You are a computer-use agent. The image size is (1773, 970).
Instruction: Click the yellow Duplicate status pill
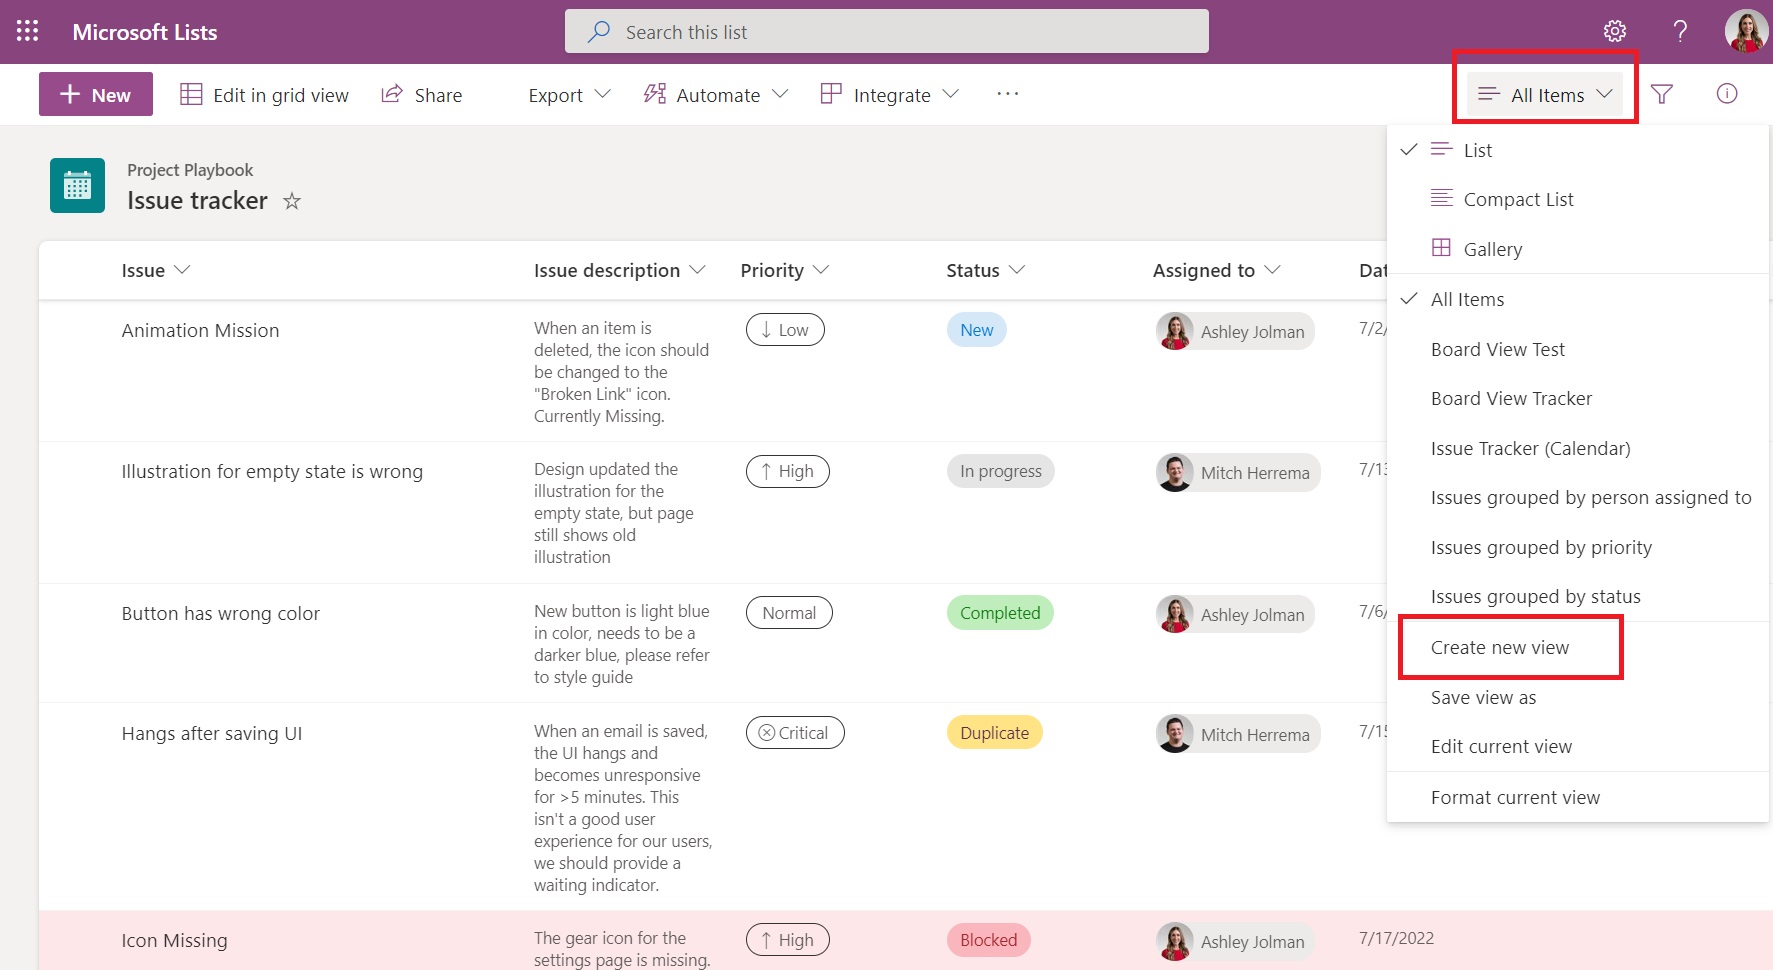(x=994, y=733)
